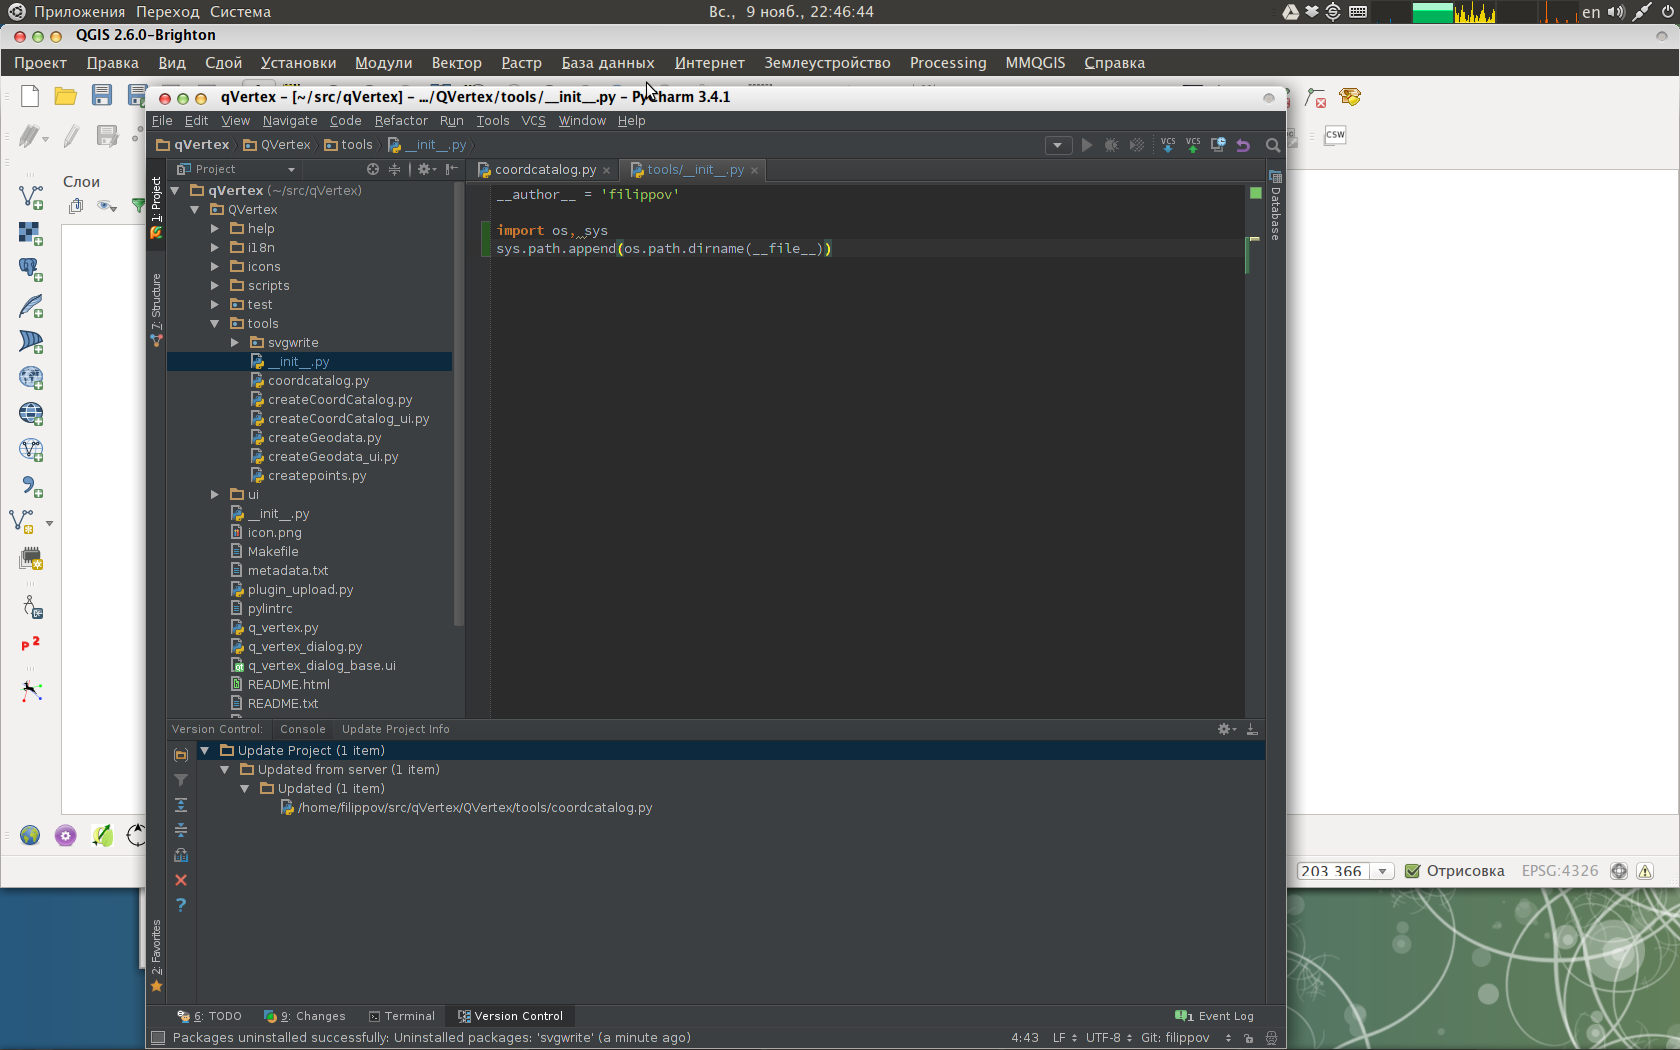Click the Terminal tool window button
The width and height of the screenshot is (1680, 1050).
click(x=402, y=1016)
